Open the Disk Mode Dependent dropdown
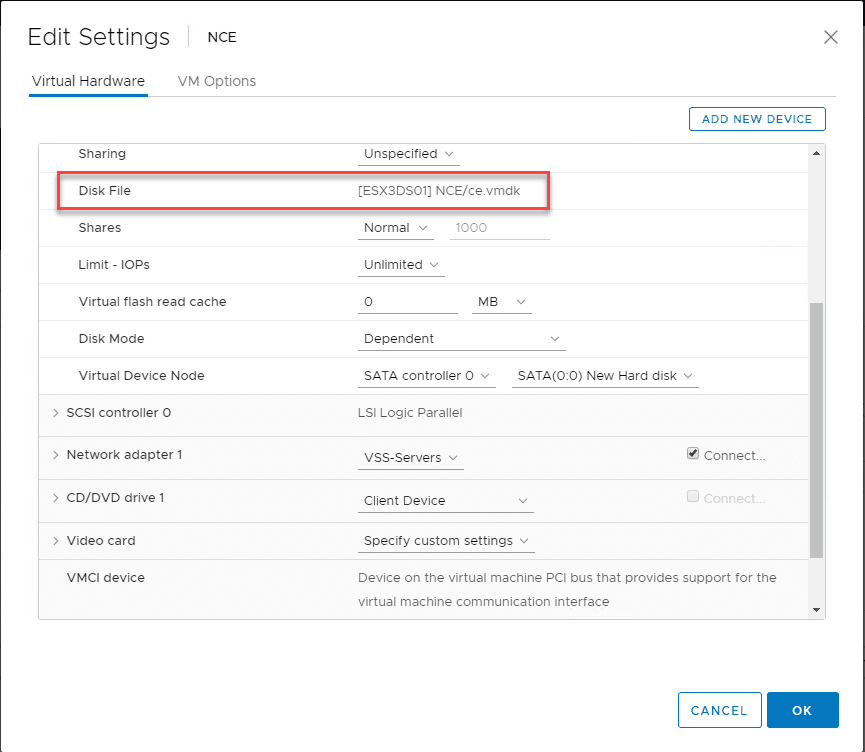865x752 pixels. pyautogui.click(x=461, y=339)
